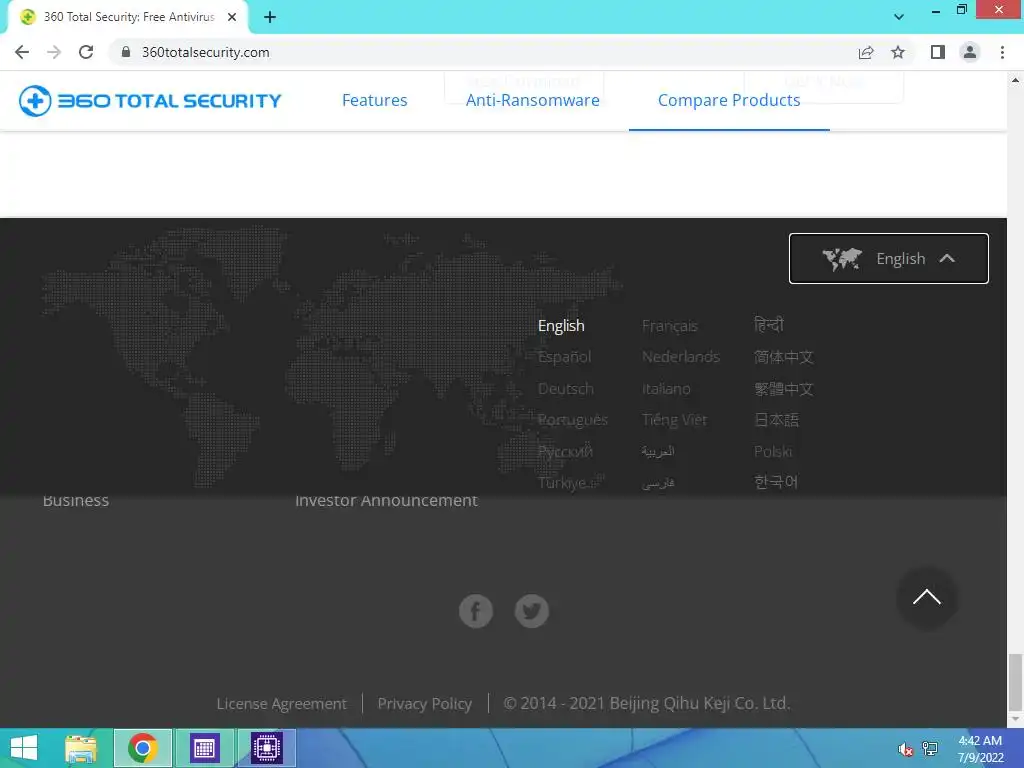Go to the Features tab

coord(374,101)
